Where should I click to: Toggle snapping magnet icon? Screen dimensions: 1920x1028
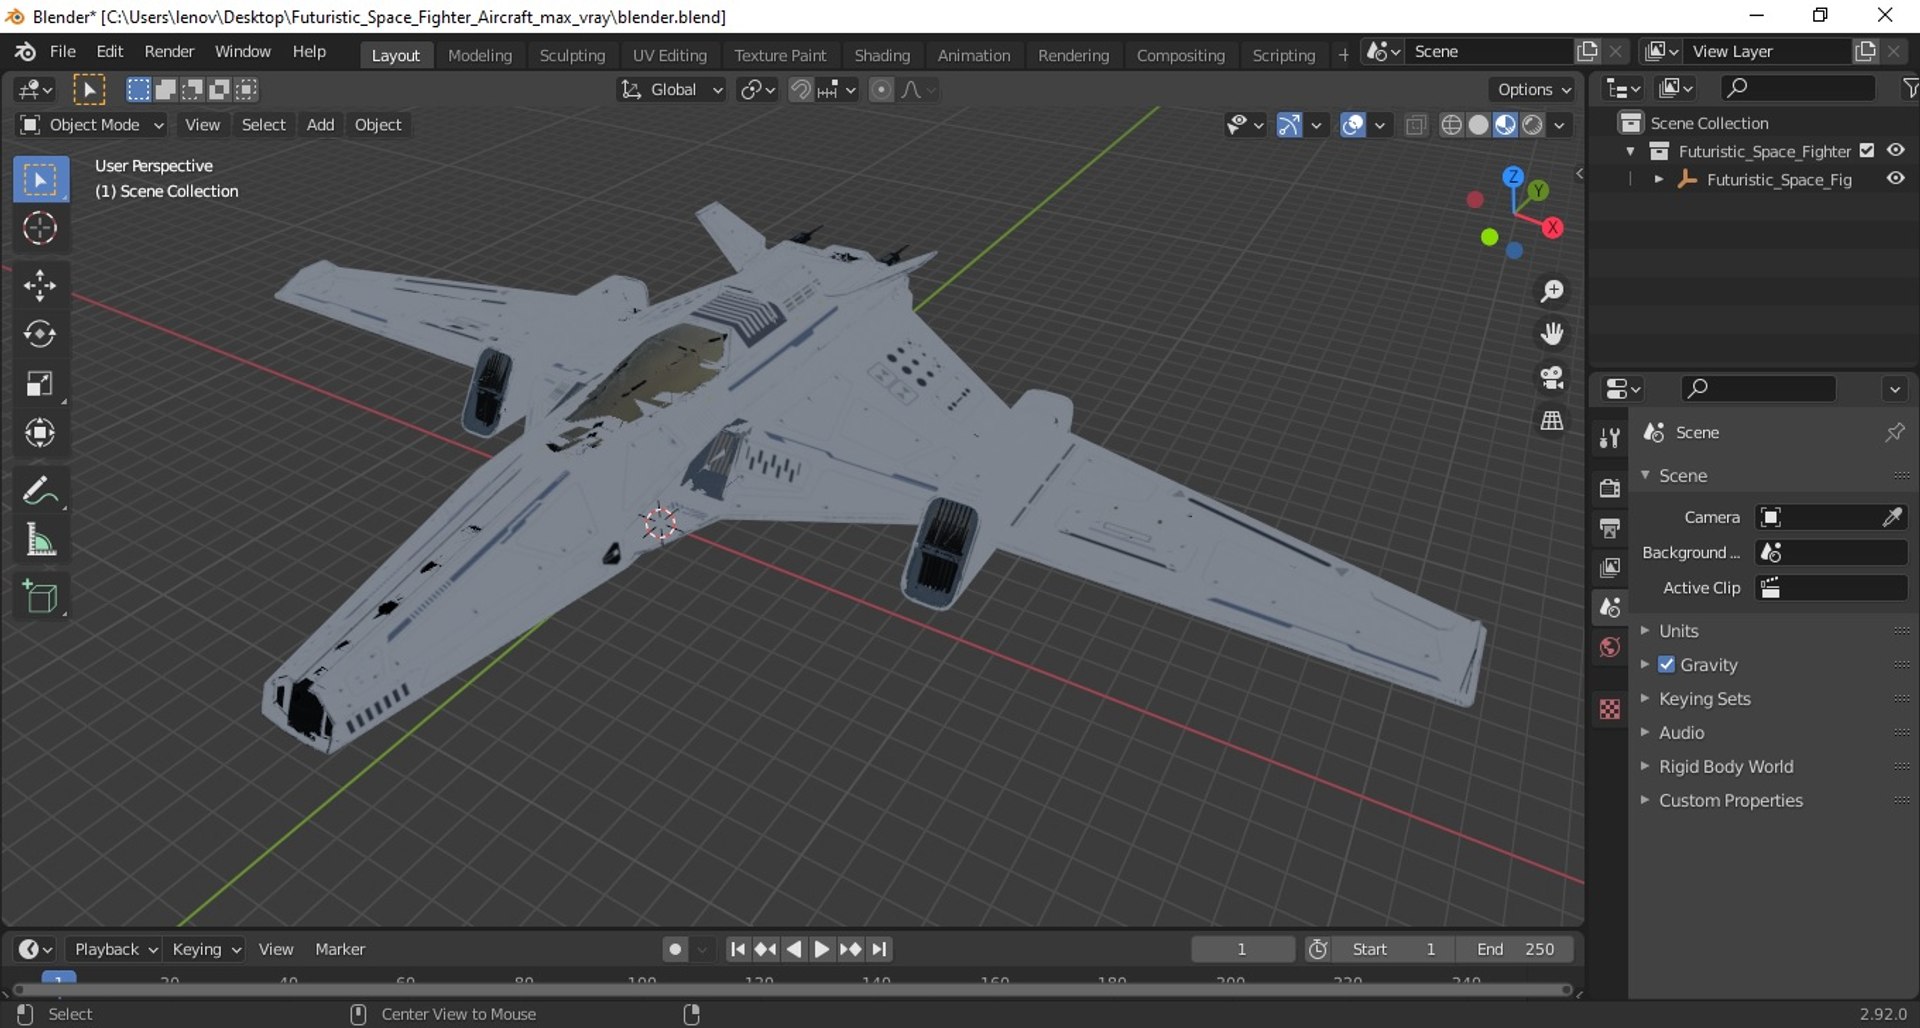pos(800,90)
